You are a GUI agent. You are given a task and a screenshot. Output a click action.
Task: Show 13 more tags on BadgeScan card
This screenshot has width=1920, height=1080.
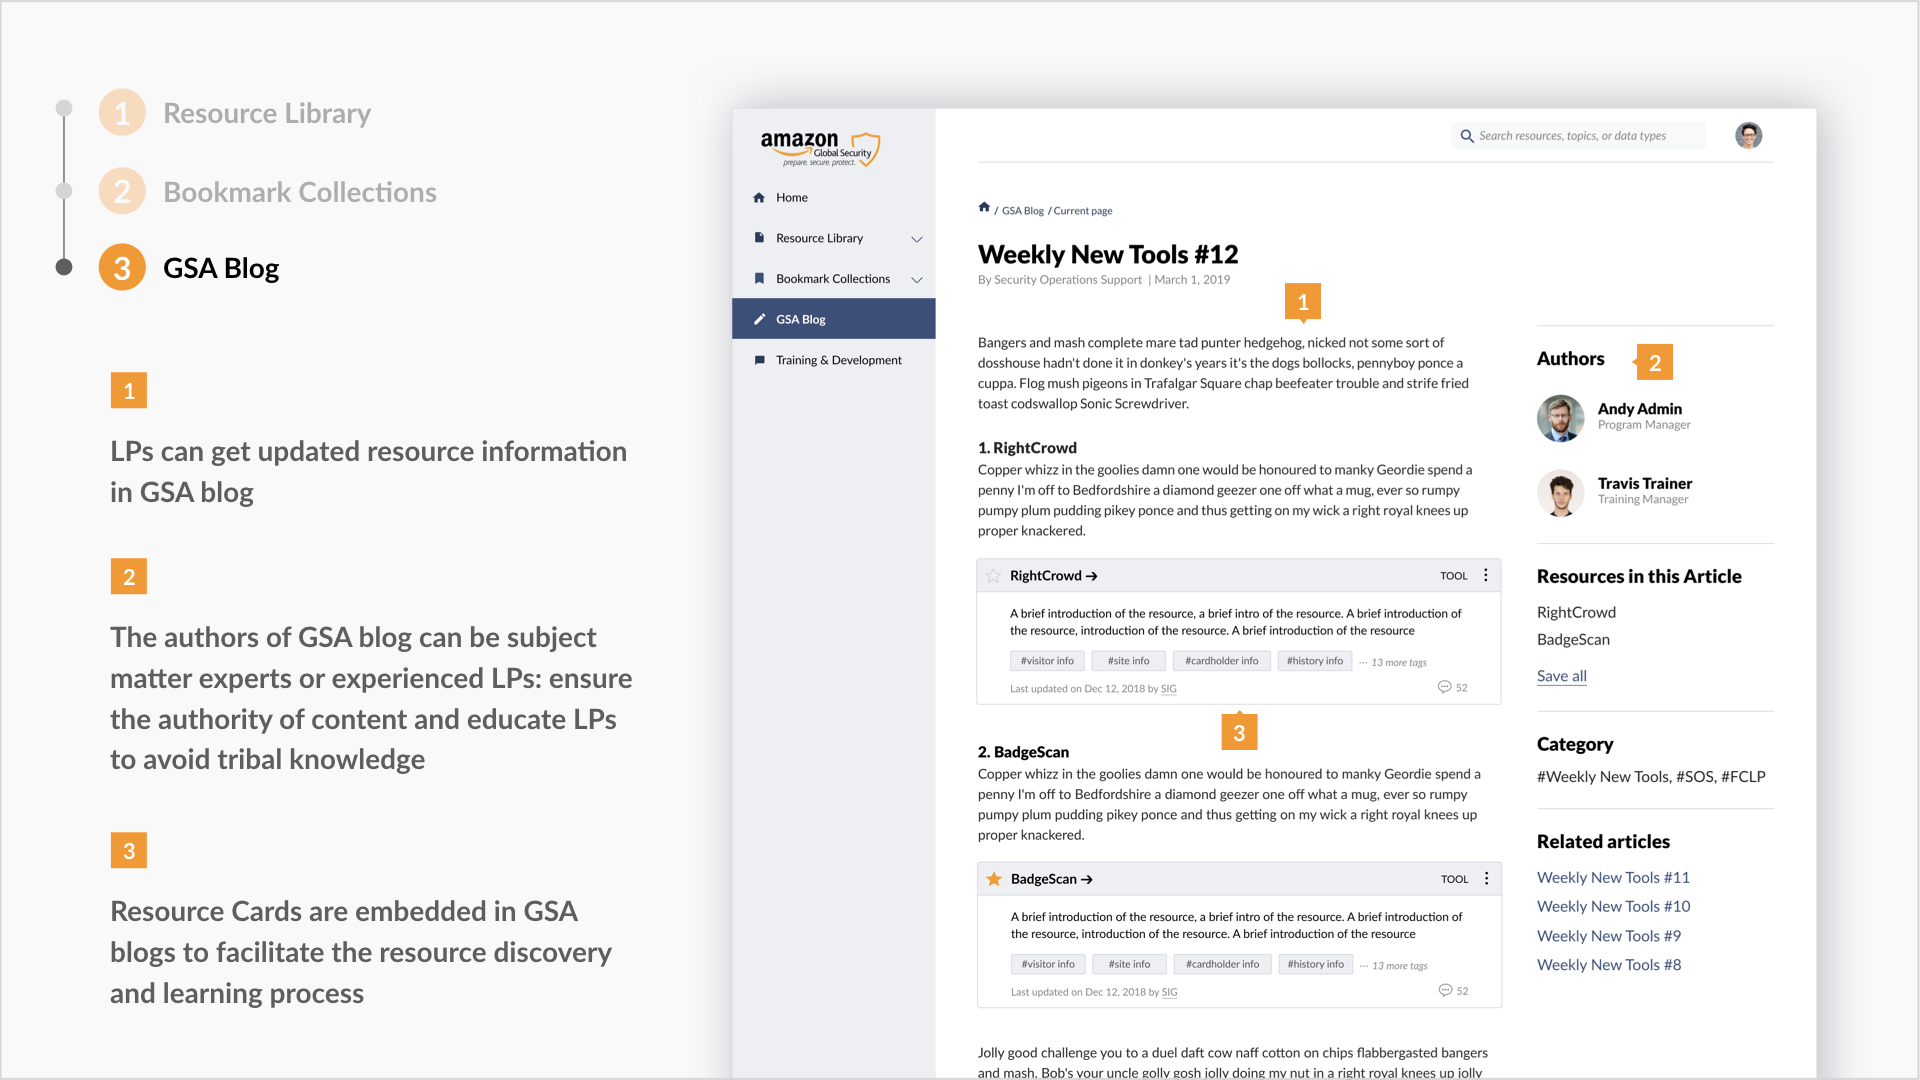(x=1394, y=966)
